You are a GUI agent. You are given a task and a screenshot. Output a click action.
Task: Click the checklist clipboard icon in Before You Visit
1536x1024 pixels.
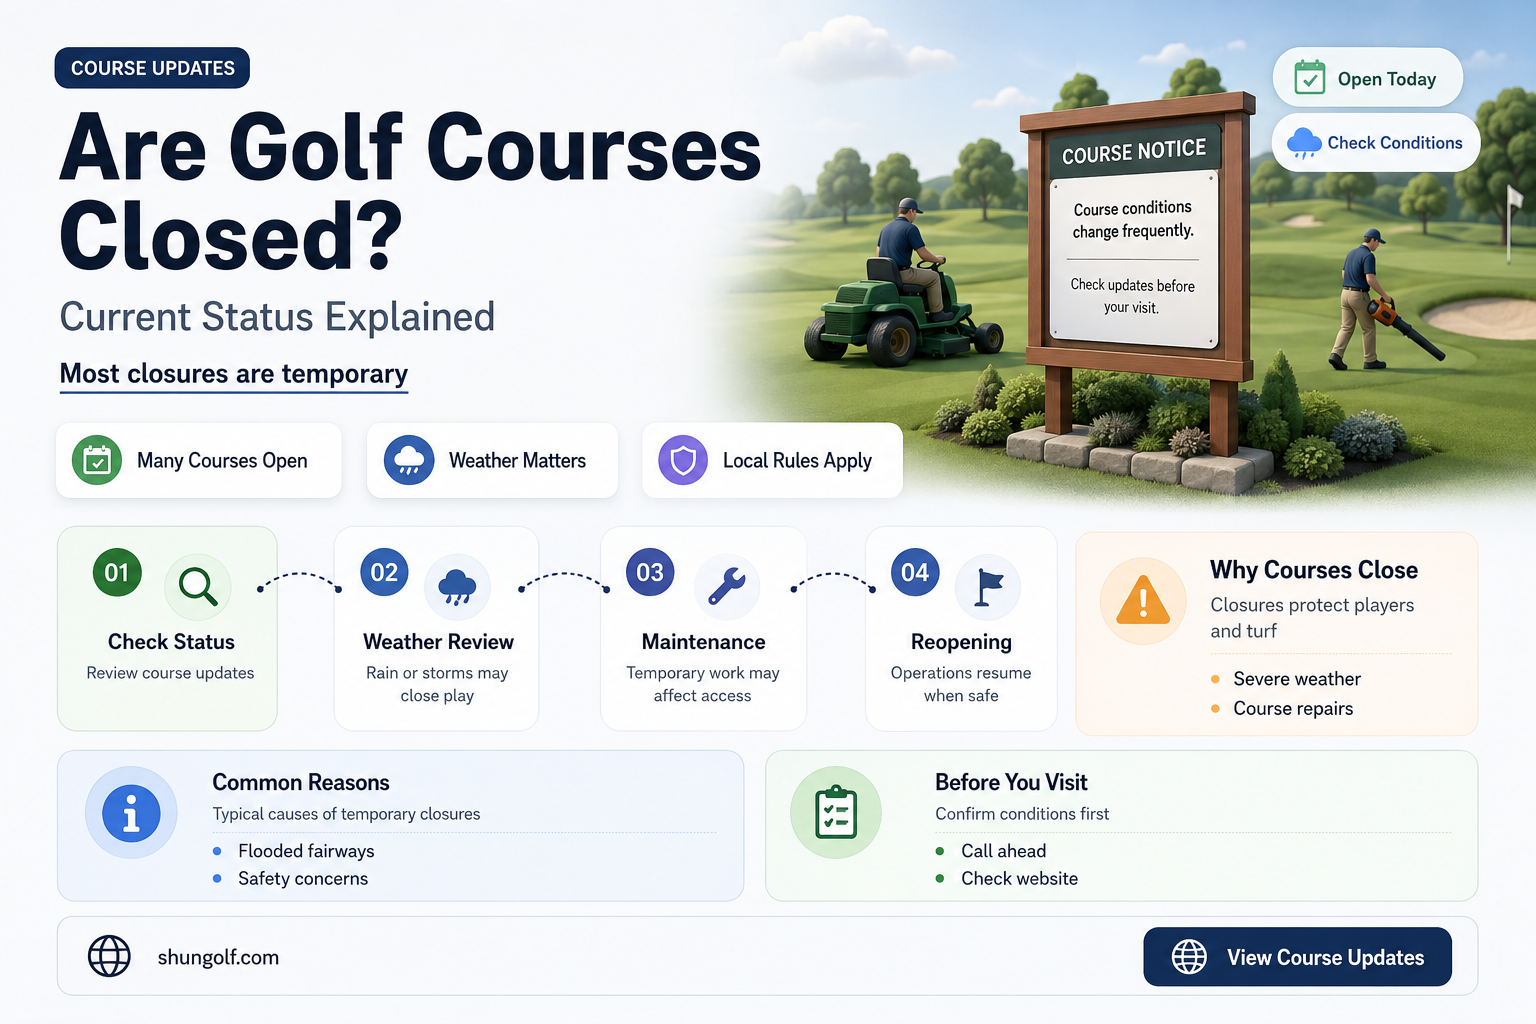[x=836, y=812]
